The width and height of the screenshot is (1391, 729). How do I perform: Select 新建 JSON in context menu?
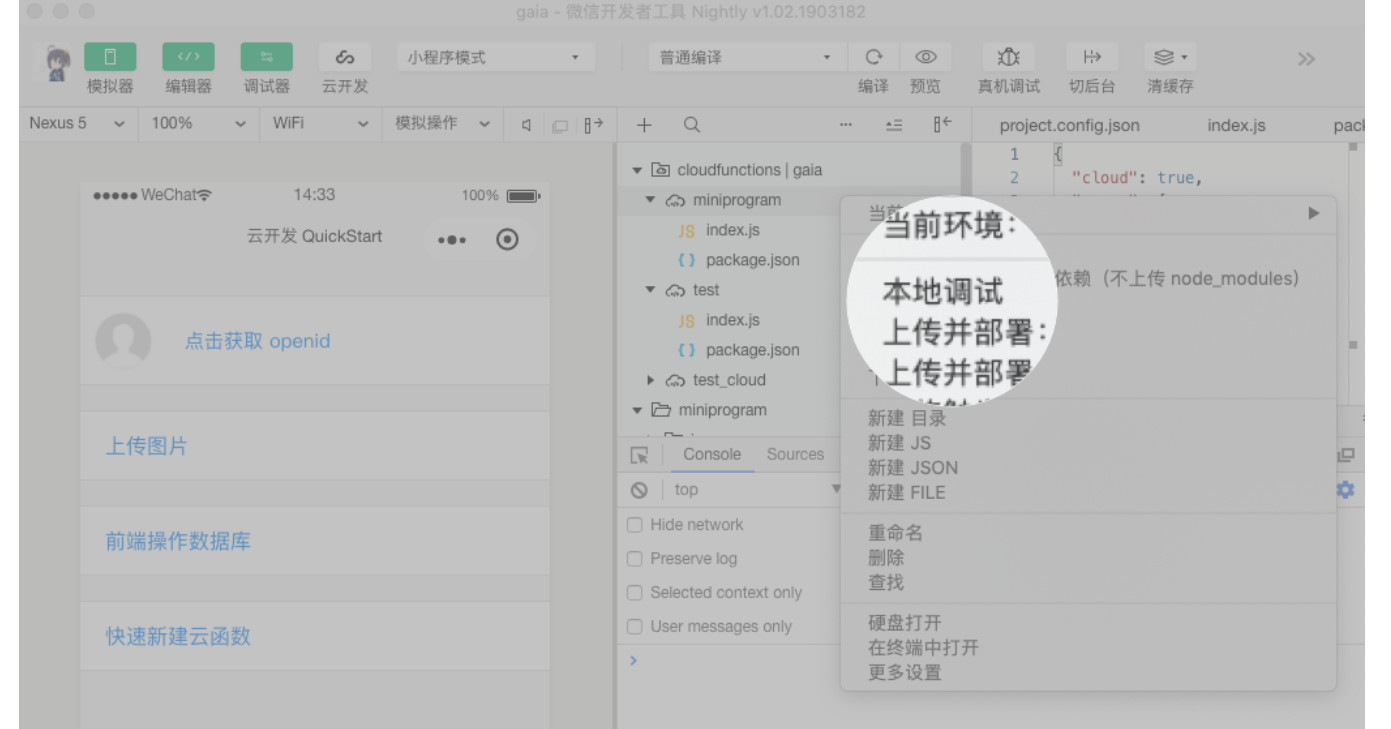click(x=913, y=468)
